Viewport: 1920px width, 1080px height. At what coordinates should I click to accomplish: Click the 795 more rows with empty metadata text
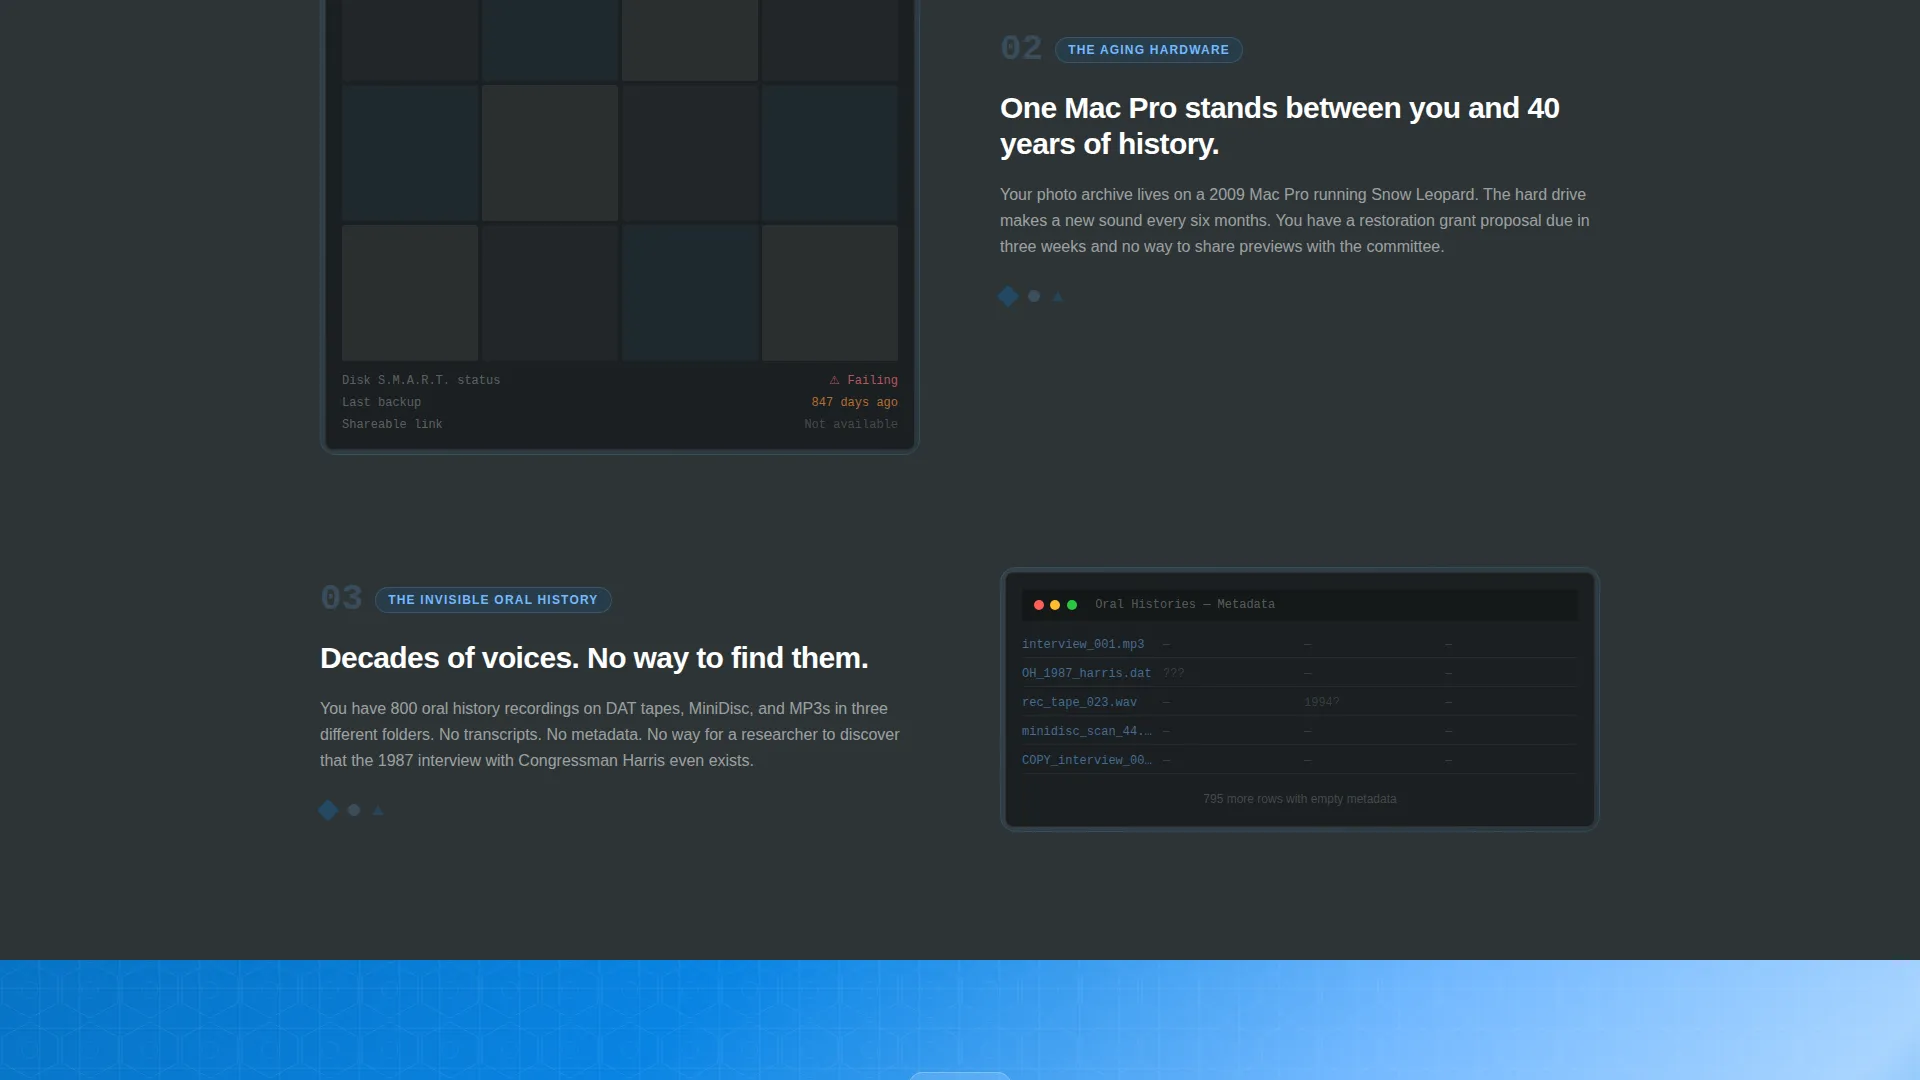[x=1299, y=799]
